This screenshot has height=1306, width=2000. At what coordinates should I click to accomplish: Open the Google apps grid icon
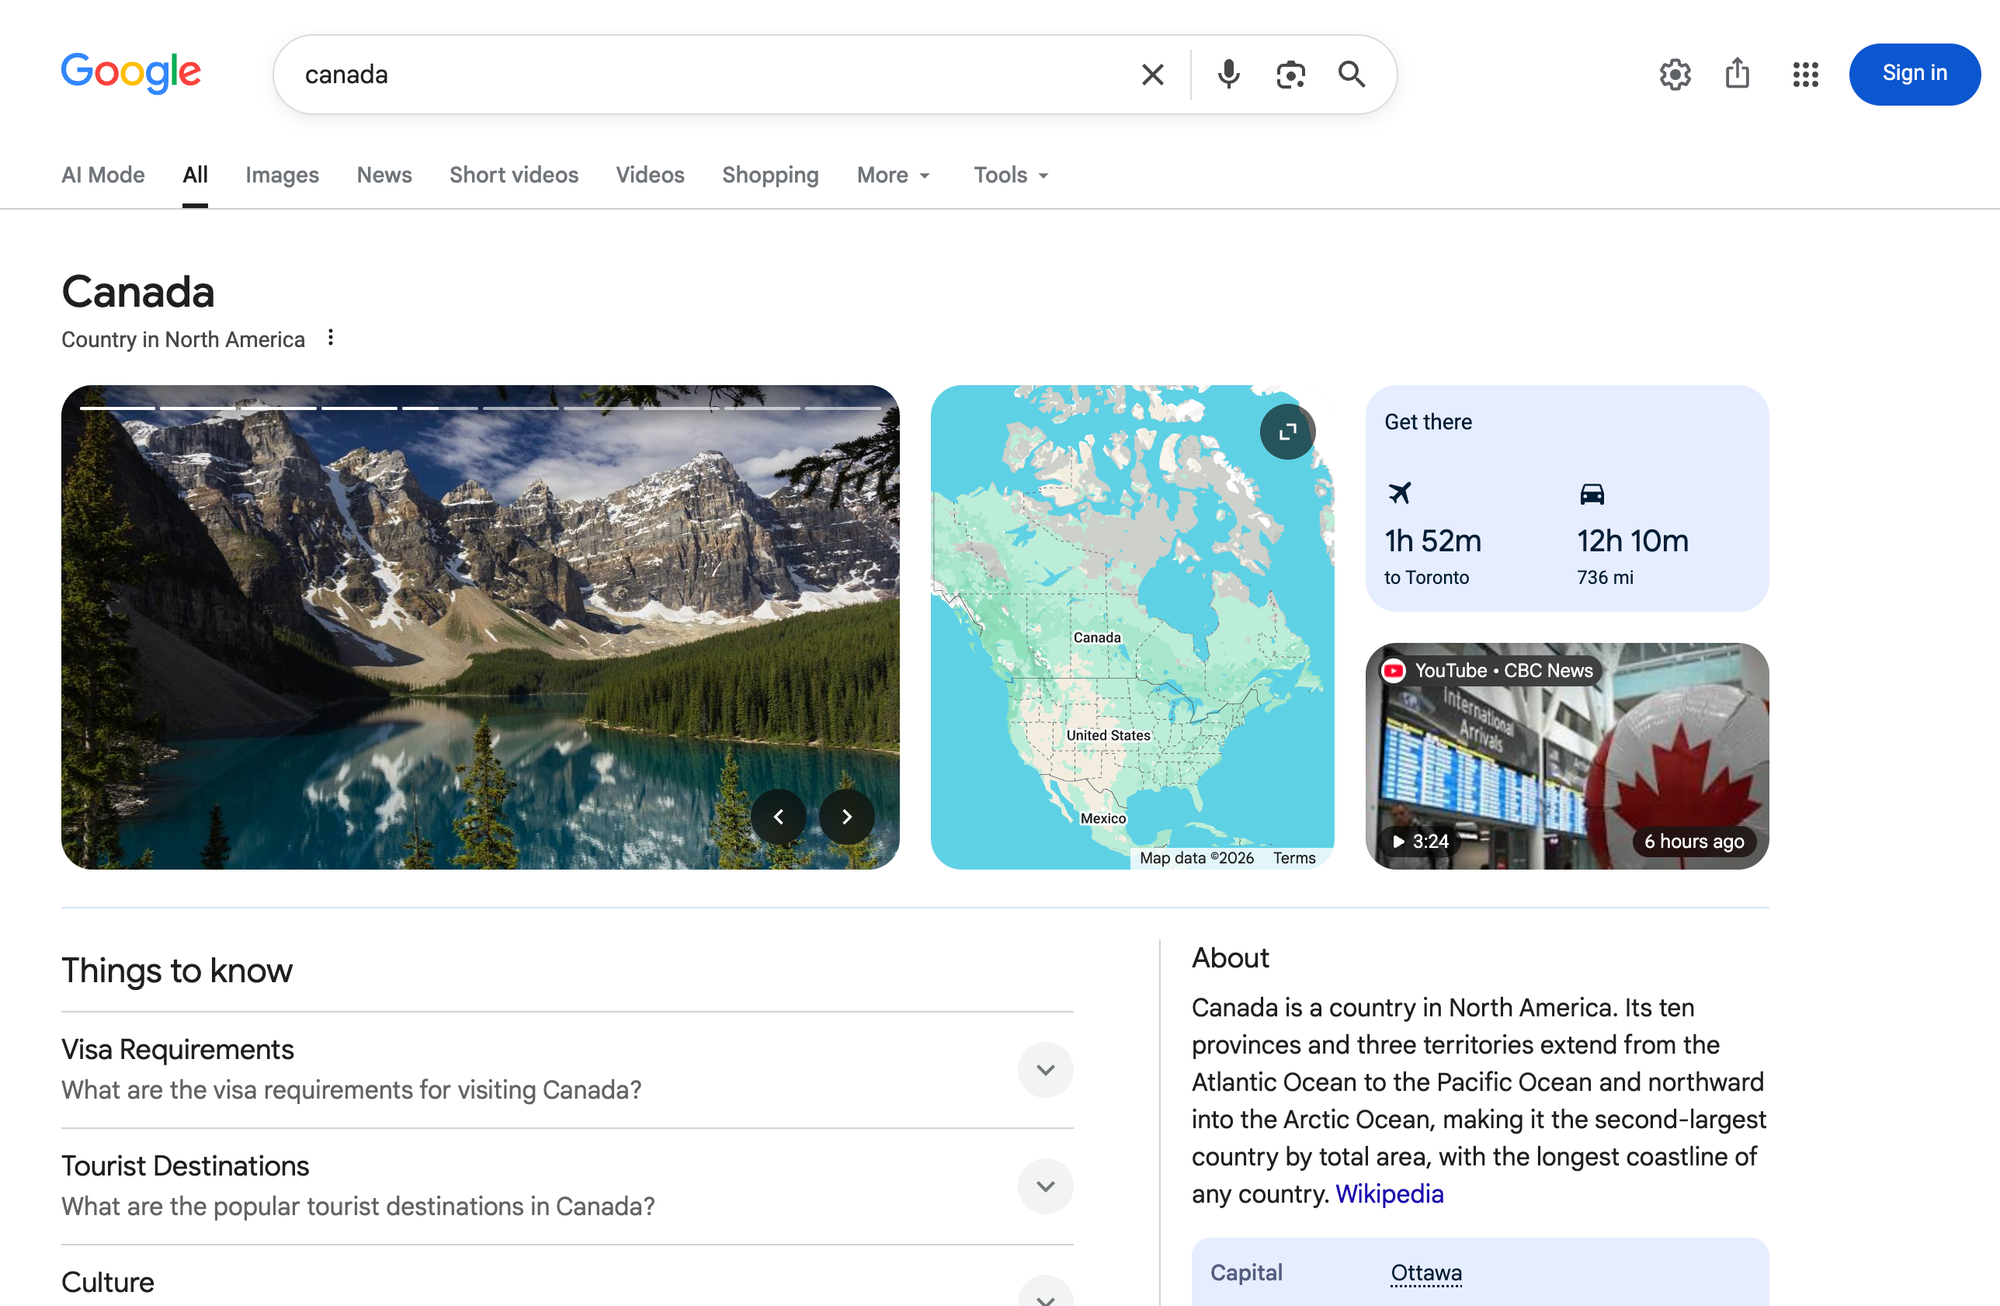(1805, 74)
